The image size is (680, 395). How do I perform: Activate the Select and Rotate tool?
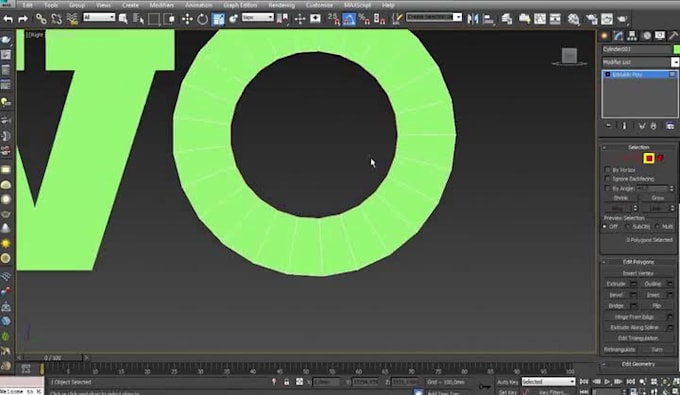(203, 19)
